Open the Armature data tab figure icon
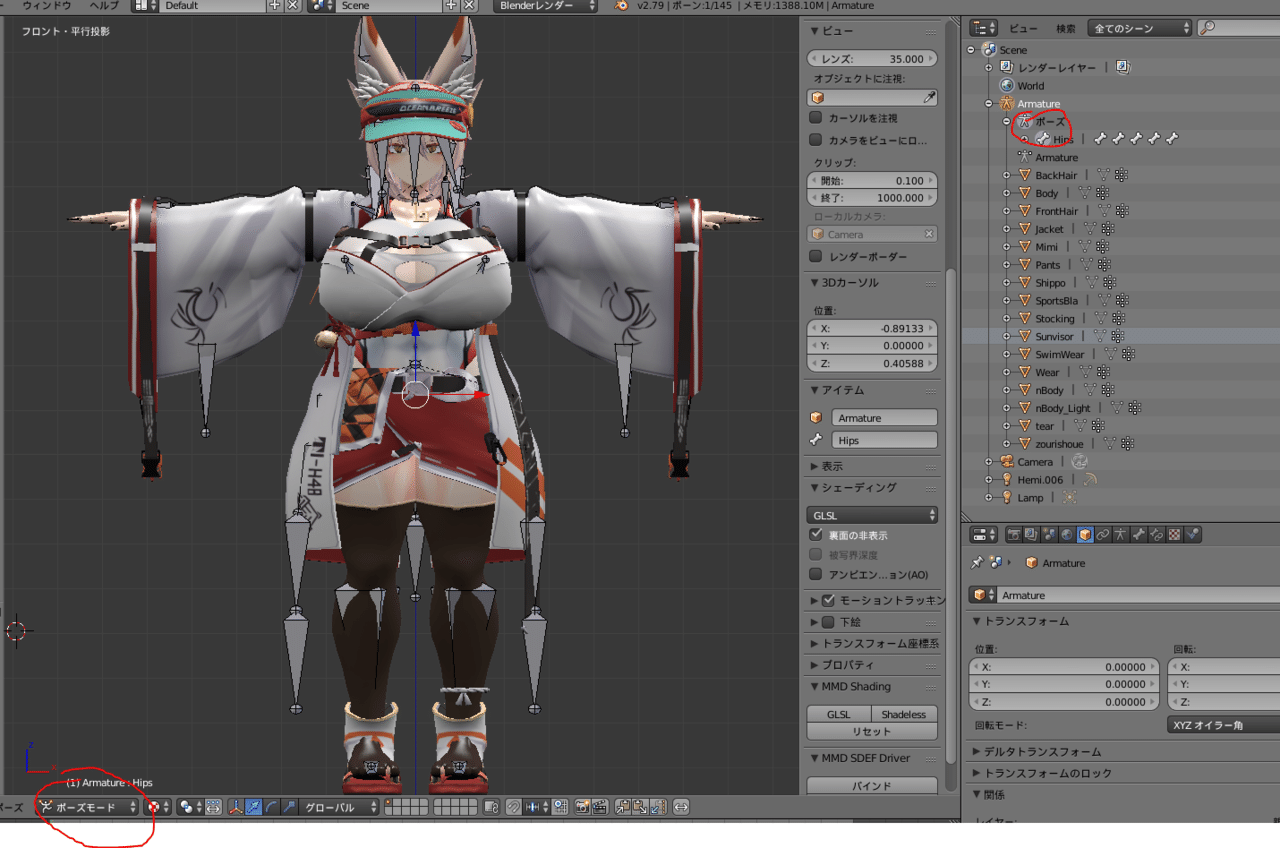Screen dimensions: 1280x848 point(1121,535)
